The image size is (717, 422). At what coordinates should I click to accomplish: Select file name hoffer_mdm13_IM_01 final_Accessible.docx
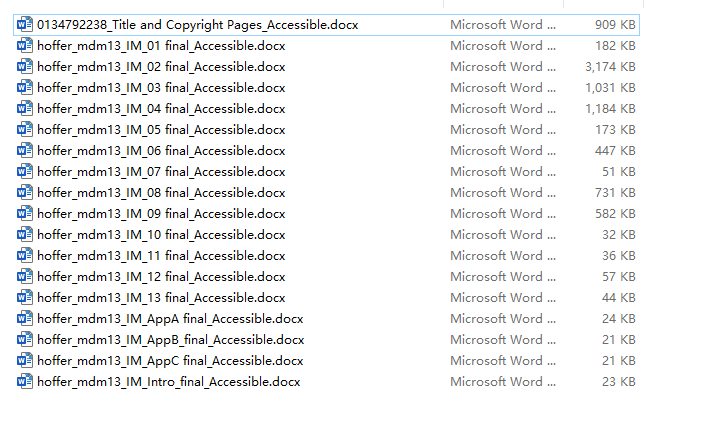click(x=161, y=46)
